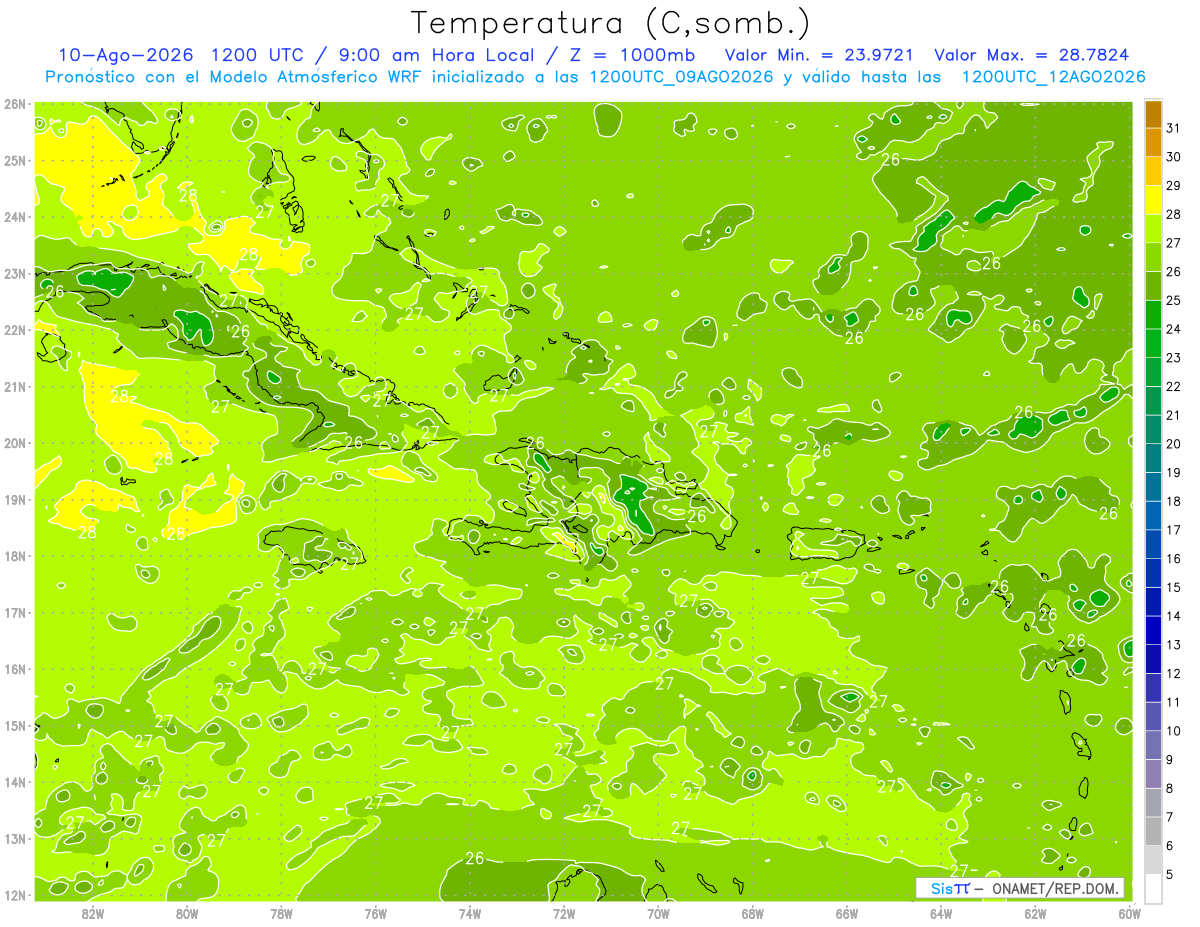1200x927 pixels.
Task: Click legend scale value 31
Action: [x=1173, y=128]
